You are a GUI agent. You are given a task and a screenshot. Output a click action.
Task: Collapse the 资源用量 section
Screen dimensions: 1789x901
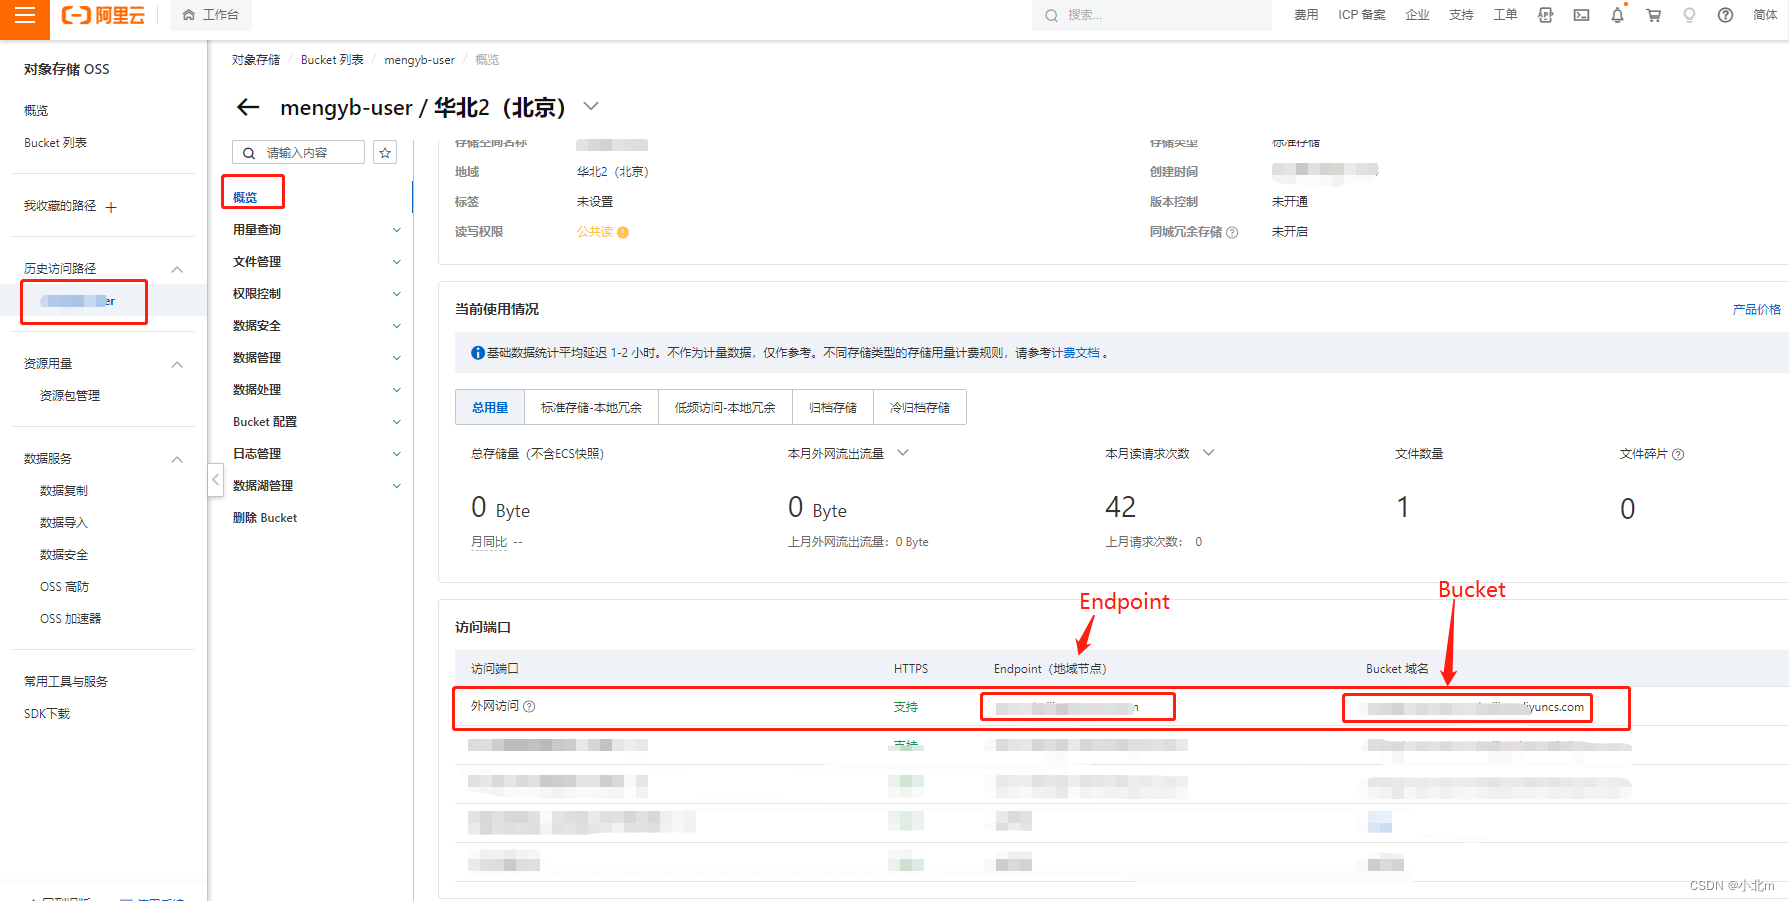pyautogui.click(x=177, y=364)
